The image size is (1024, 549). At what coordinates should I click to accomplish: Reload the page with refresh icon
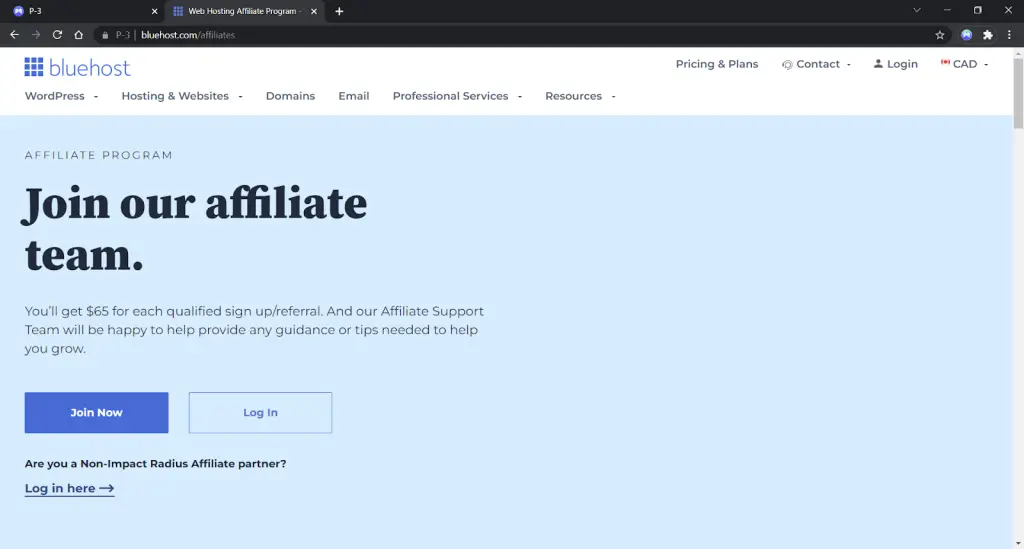point(57,35)
